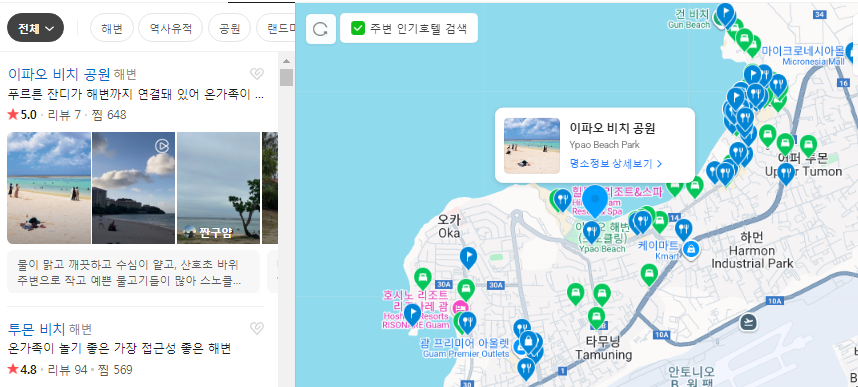The height and width of the screenshot is (387, 858).
Task: Click the 찜 569 saved count
Action: coord(115,369)
